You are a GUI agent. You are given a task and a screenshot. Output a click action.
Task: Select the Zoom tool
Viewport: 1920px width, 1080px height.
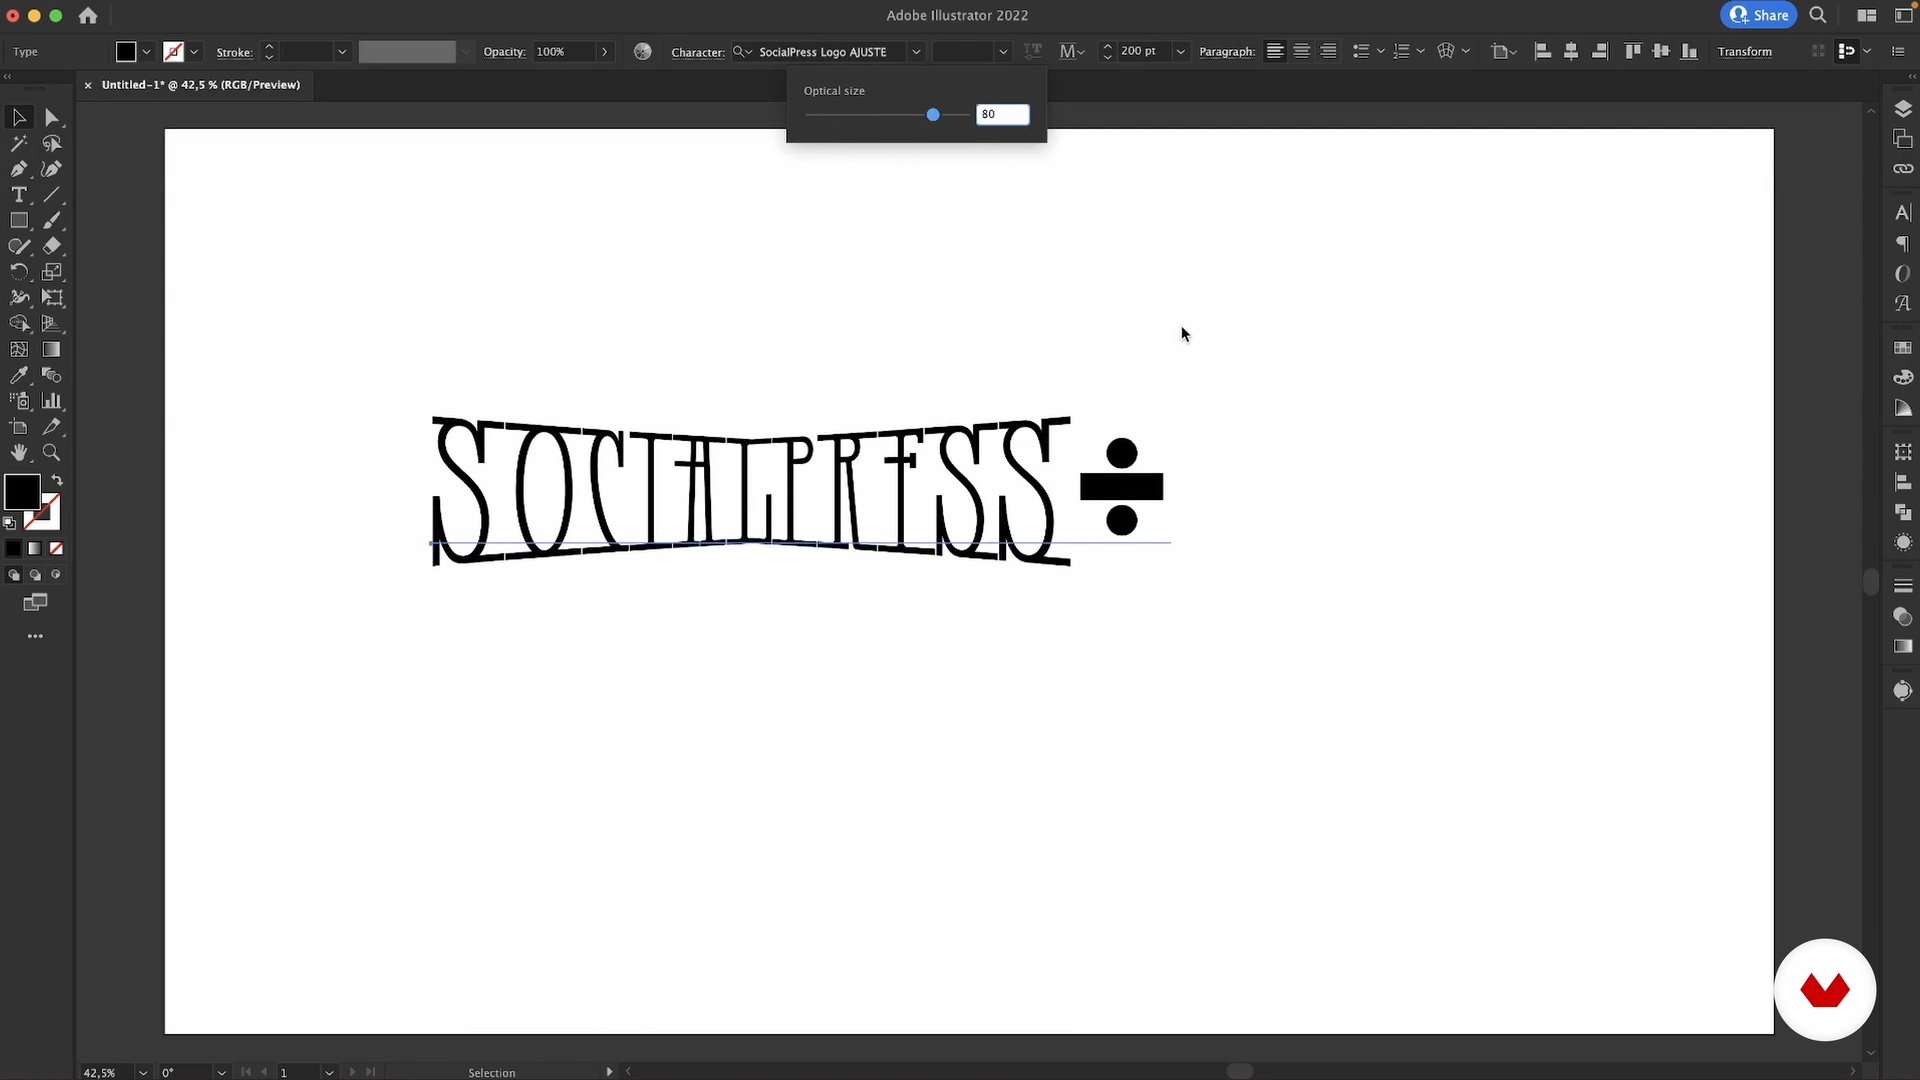tap(52, 453)
